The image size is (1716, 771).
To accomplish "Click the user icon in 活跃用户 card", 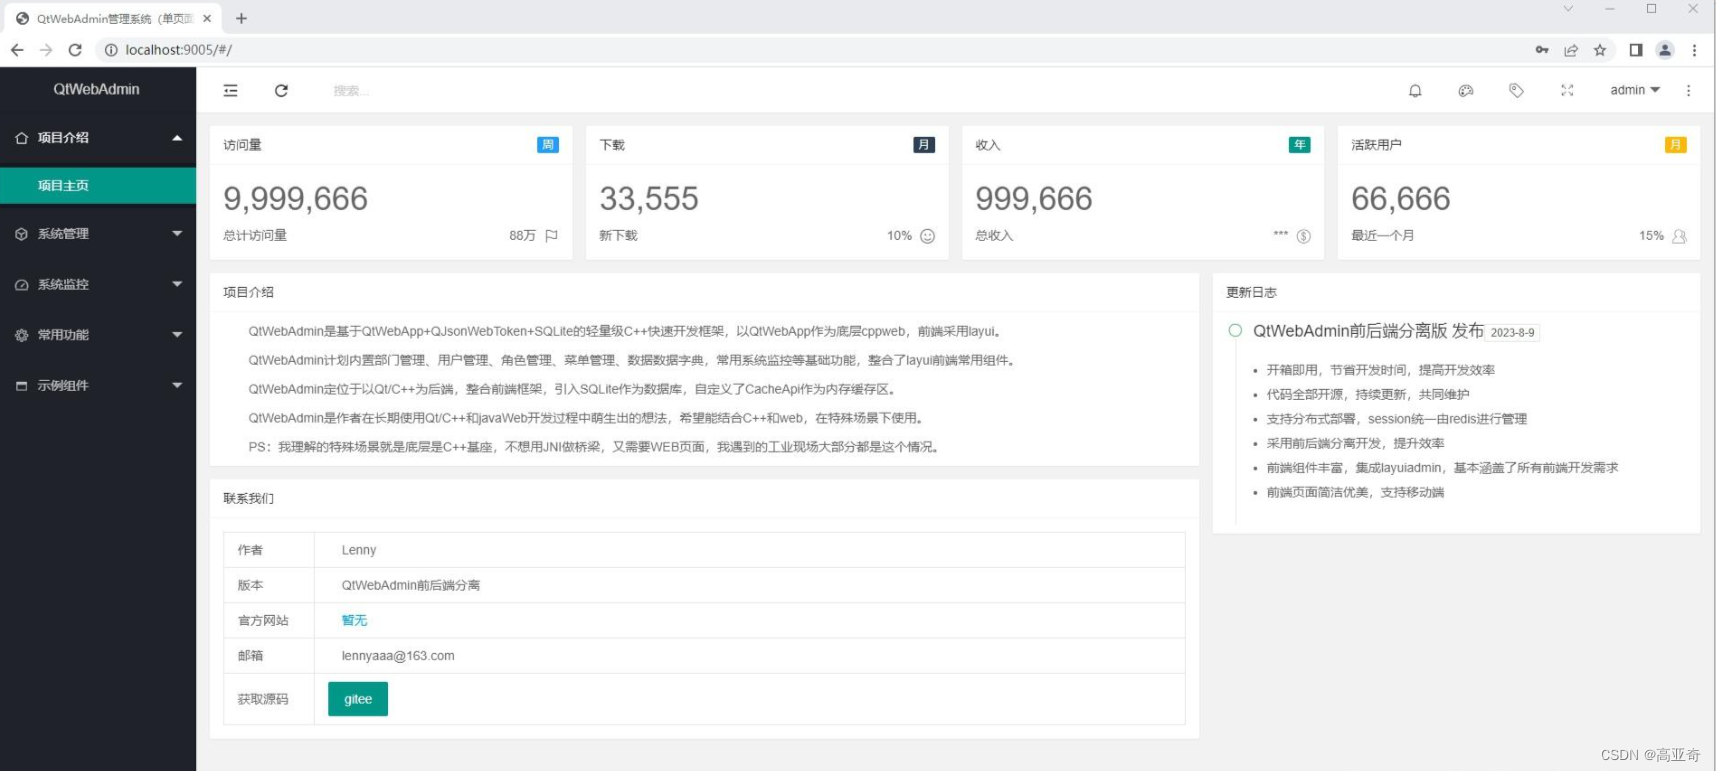I will (1679, 236).
